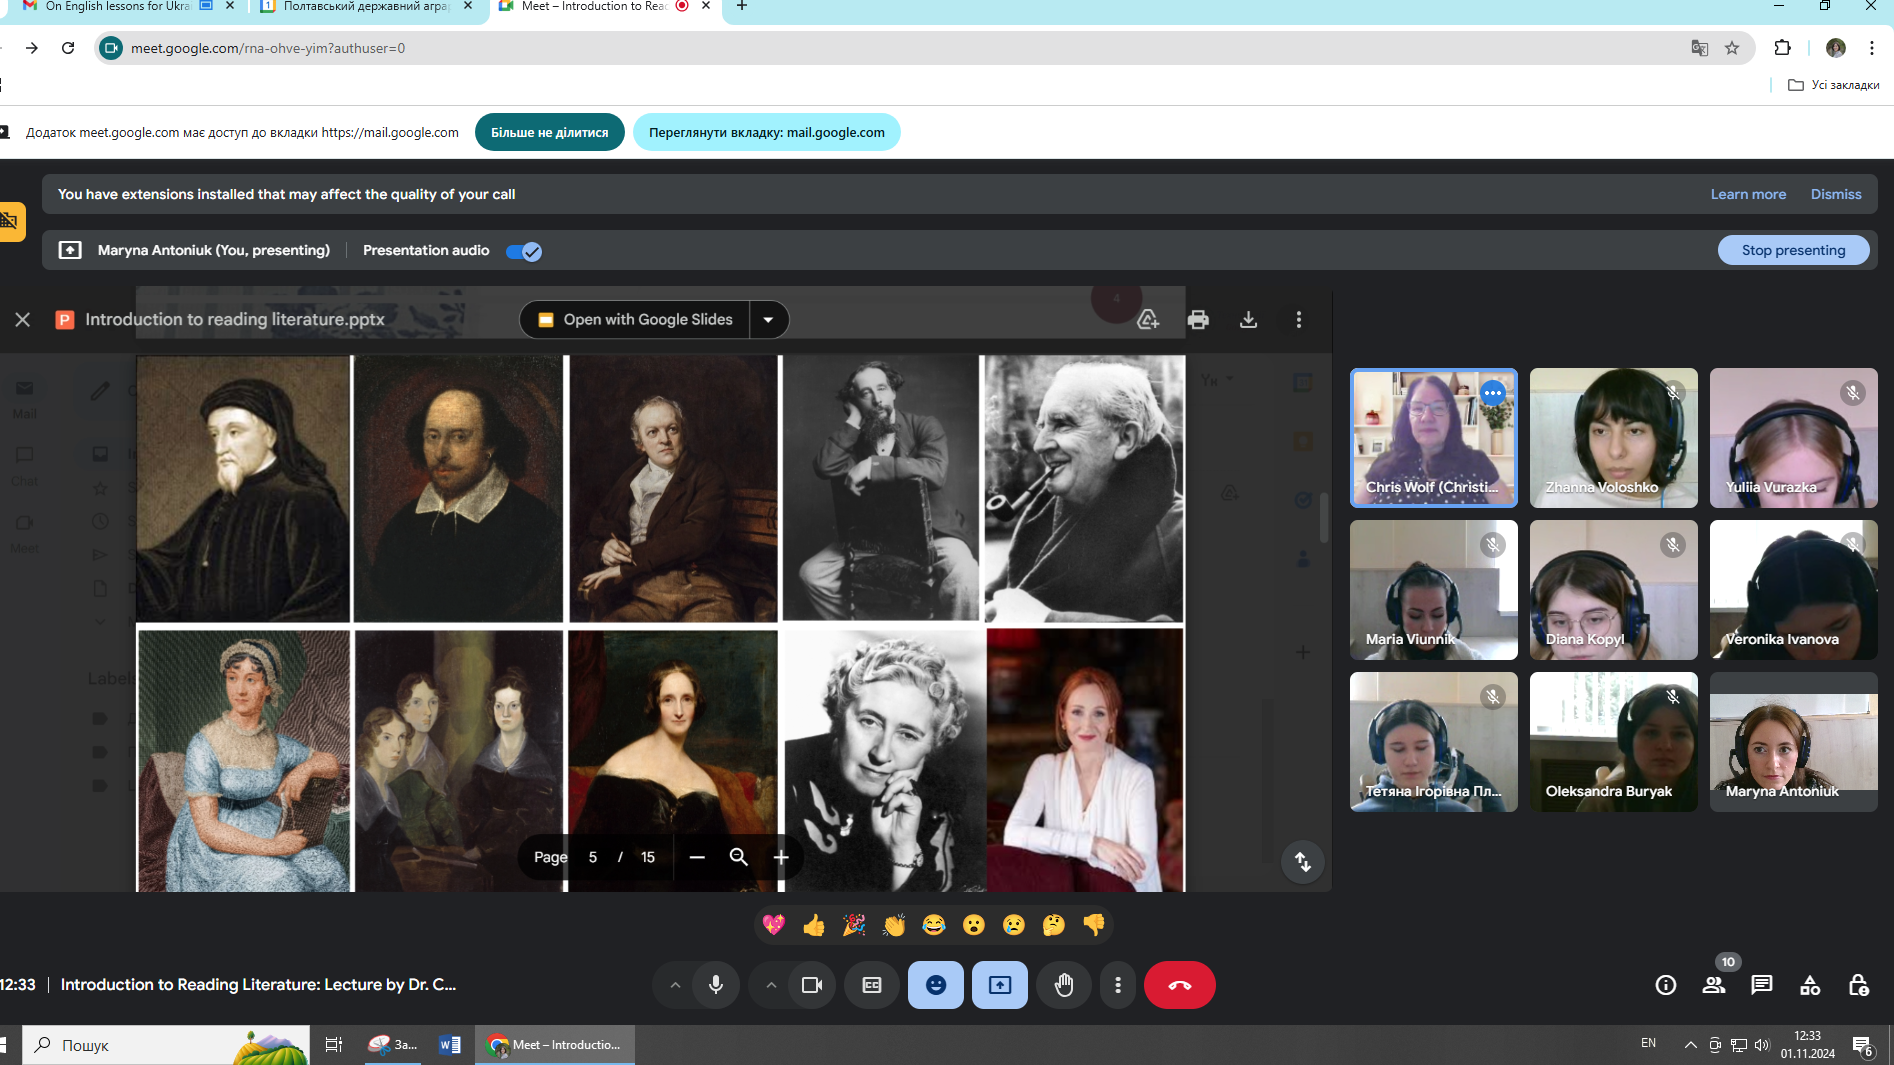Open Word from the taskbar
1894x1065 pixels.
click(x=450, y=1045)
